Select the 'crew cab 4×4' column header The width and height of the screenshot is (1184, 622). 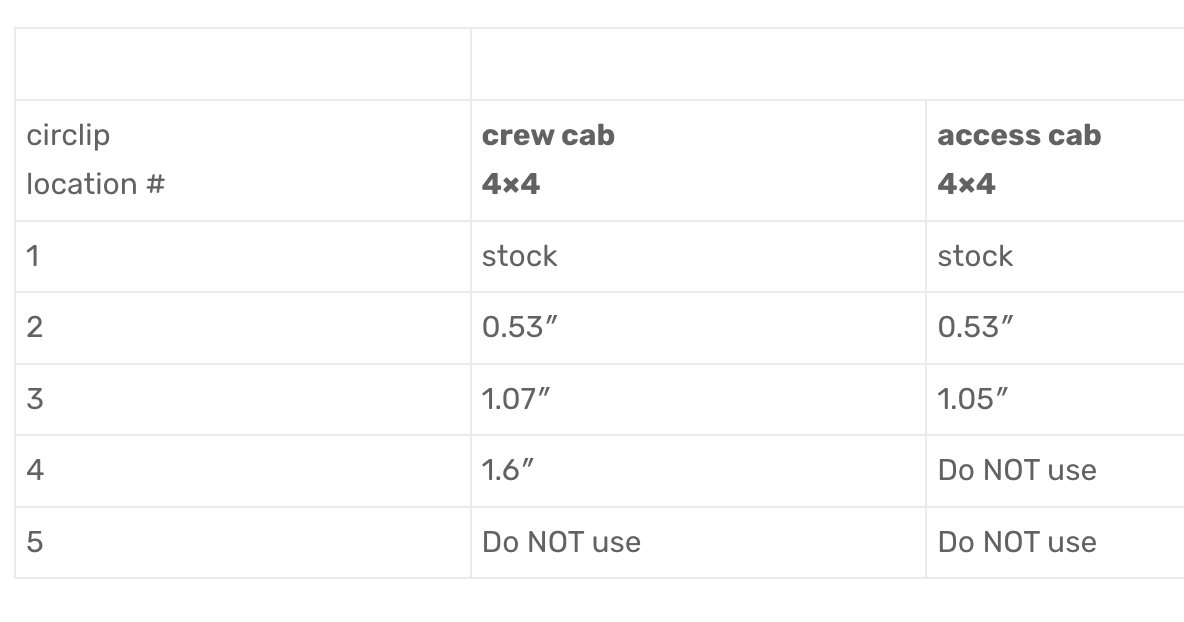point(698,160)
